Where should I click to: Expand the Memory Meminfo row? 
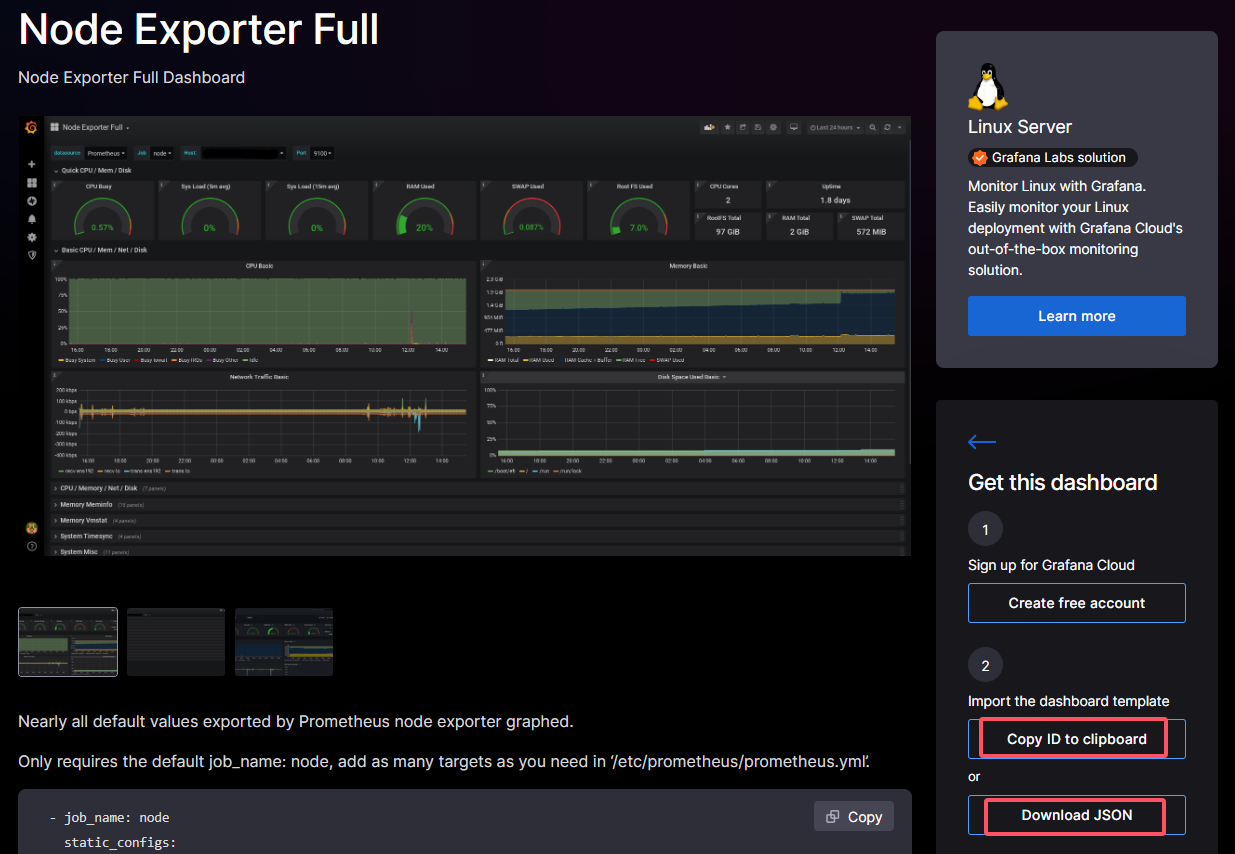click(x=85, y=505)
